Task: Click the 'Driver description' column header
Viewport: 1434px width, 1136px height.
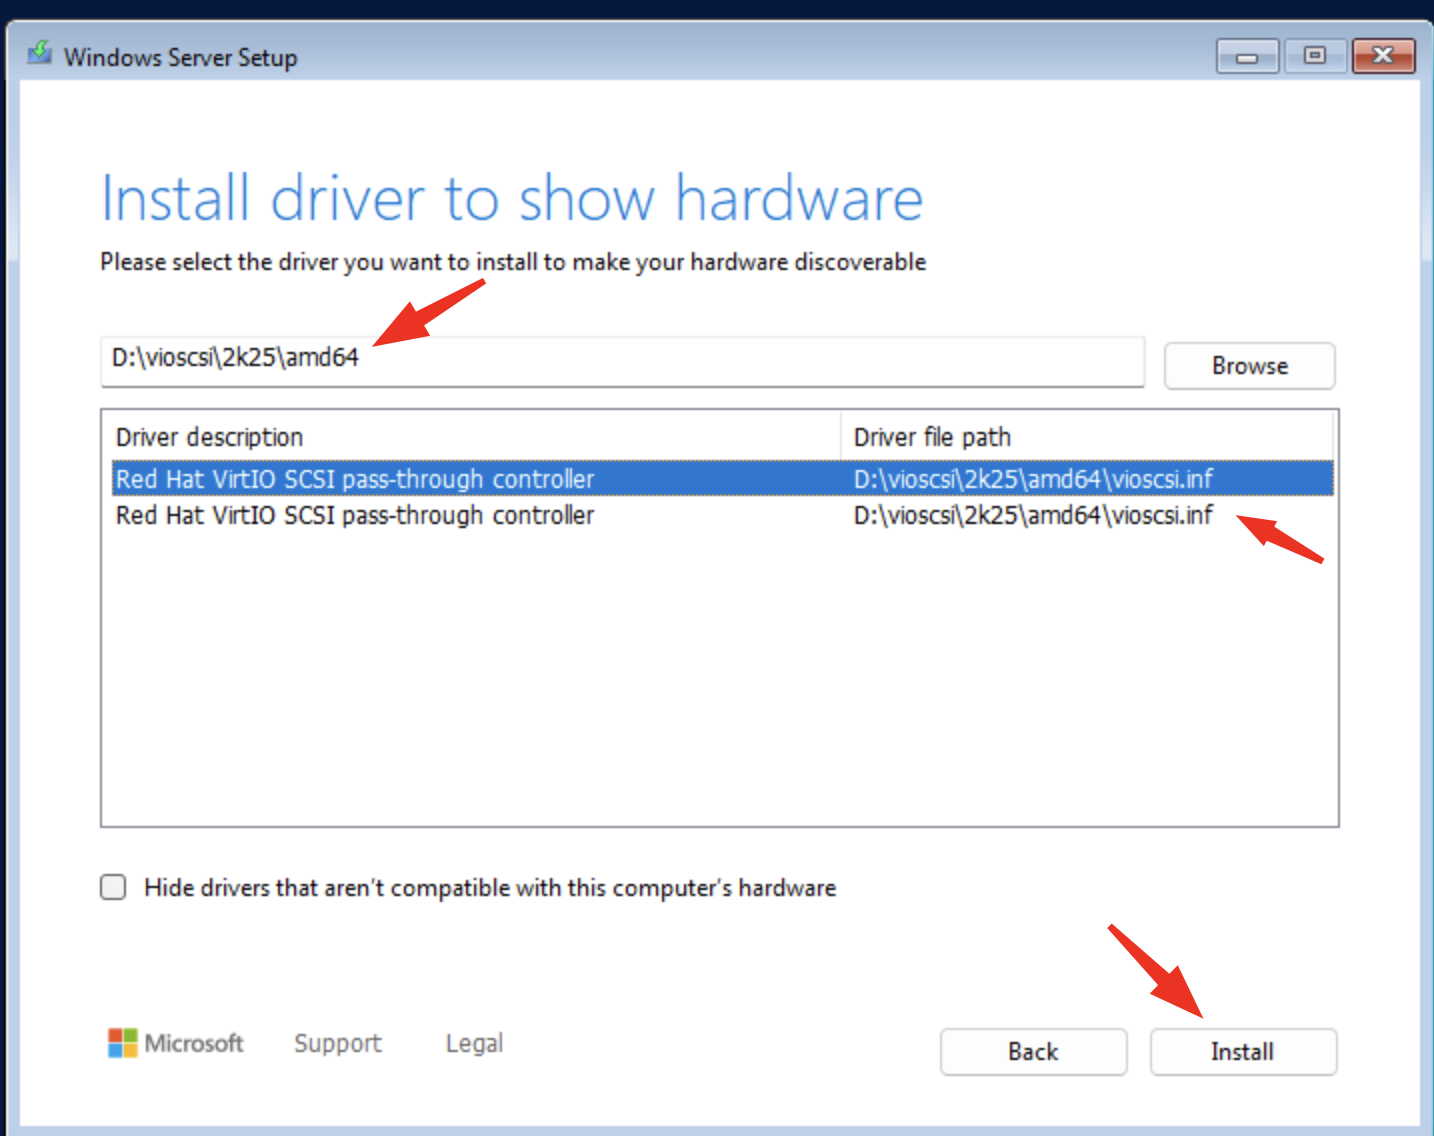Action: 210,437
